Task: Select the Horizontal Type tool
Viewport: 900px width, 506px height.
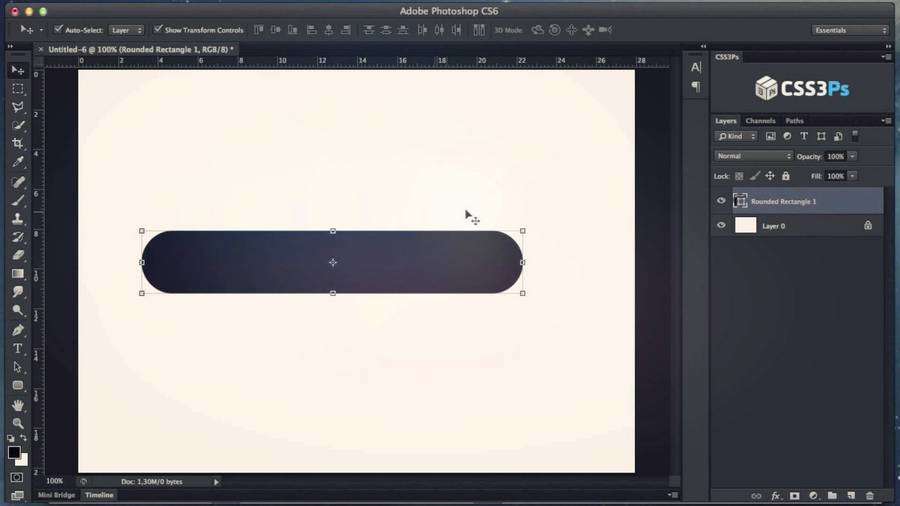Action: 18,349
